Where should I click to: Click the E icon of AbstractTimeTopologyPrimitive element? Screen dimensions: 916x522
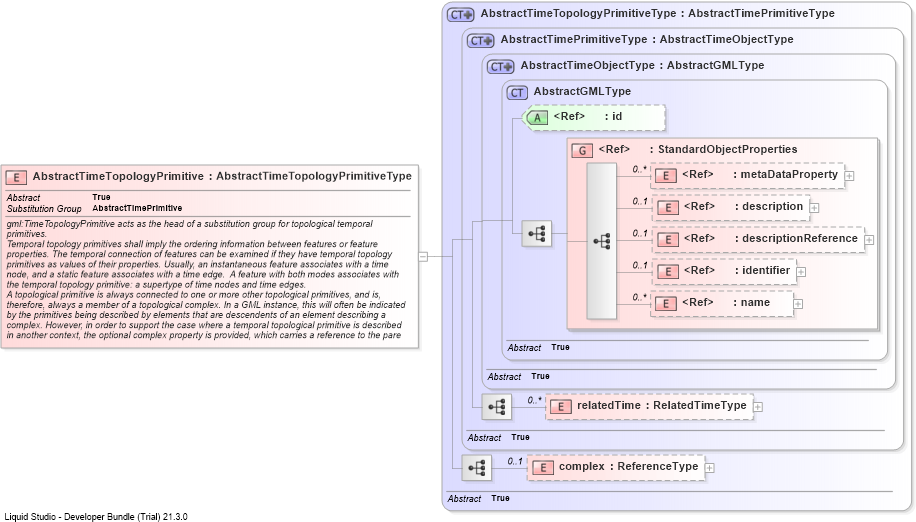click(x=16, y=178)
